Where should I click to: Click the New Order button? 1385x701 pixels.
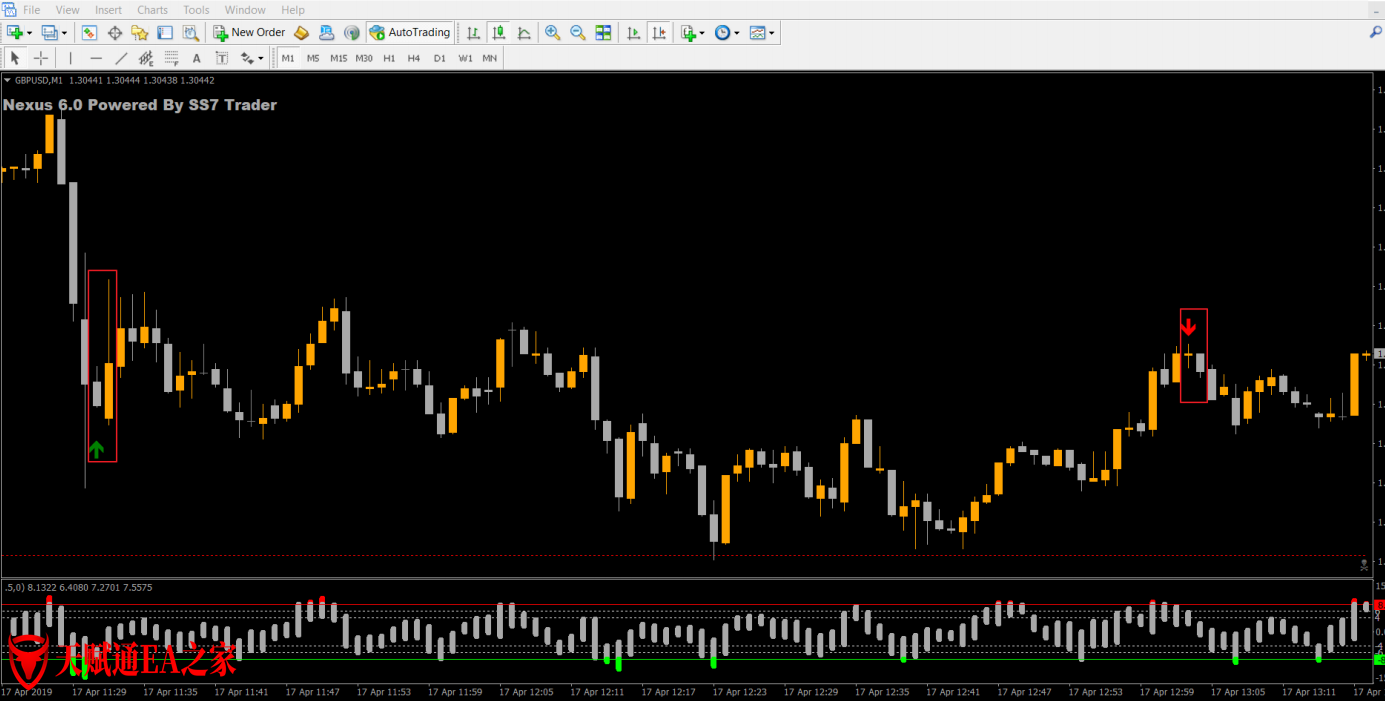[x=249, y=33]
